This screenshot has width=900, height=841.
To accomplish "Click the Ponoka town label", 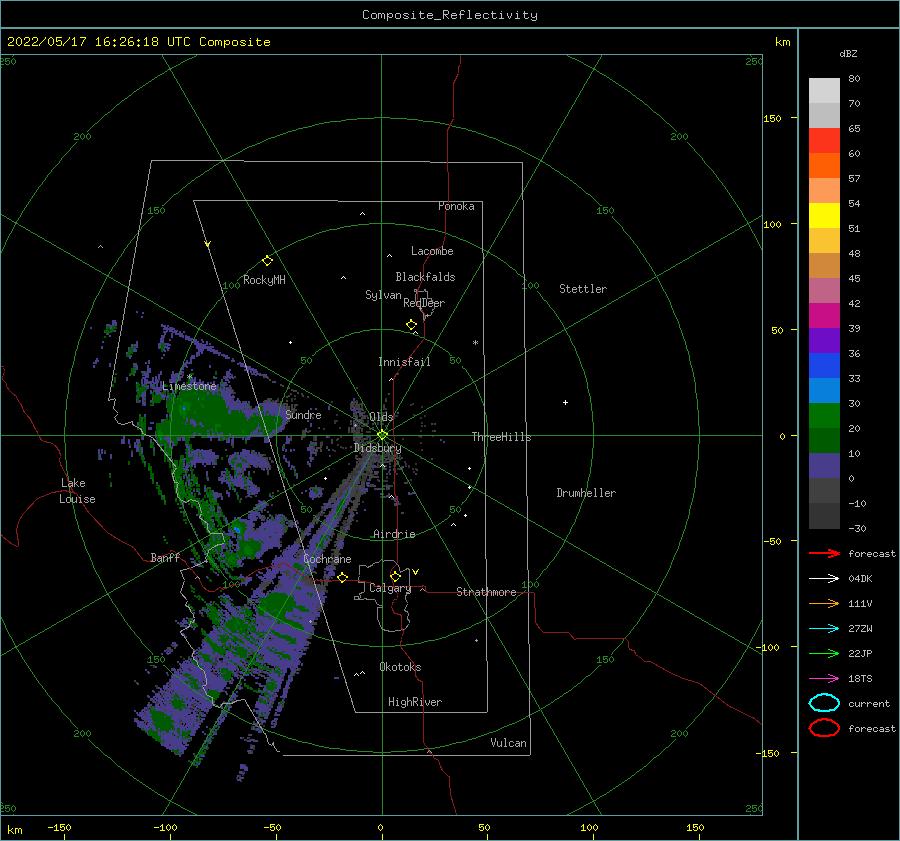I will click(456, 206).
